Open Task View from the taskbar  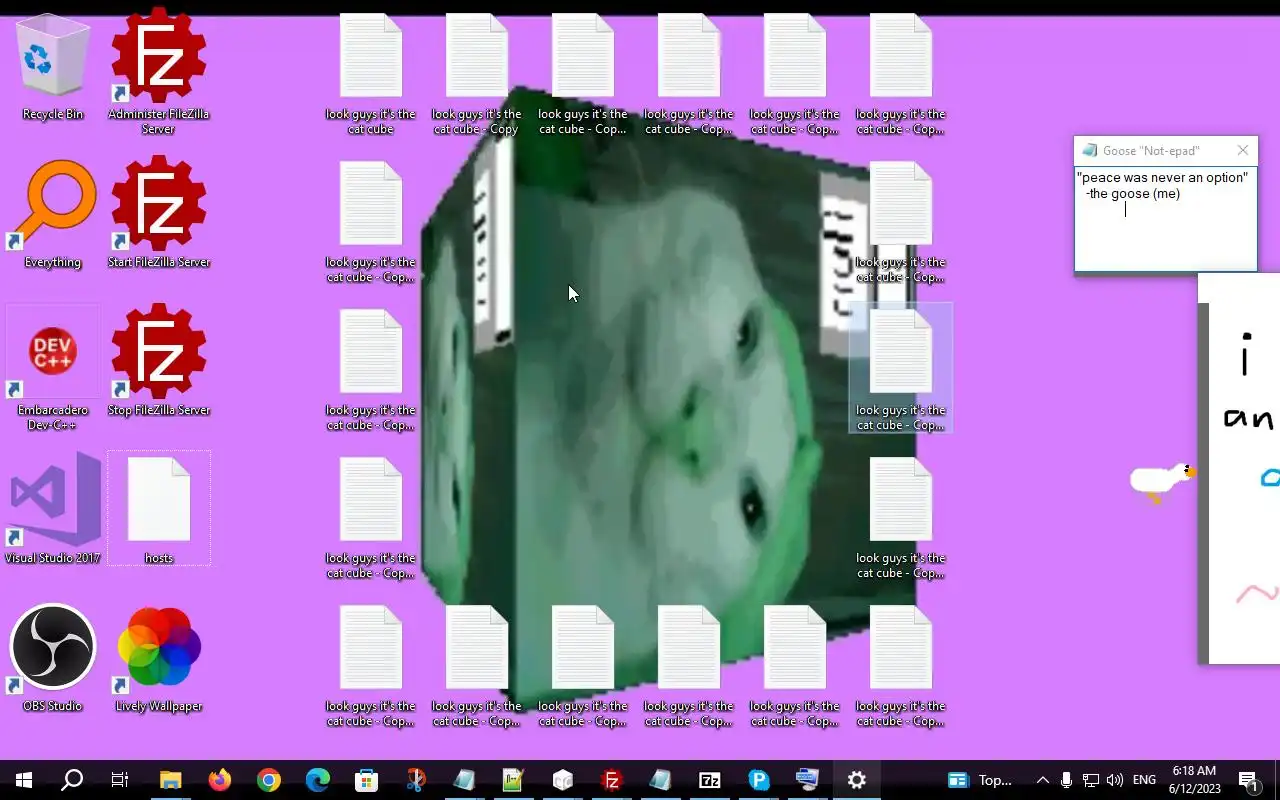120,780
